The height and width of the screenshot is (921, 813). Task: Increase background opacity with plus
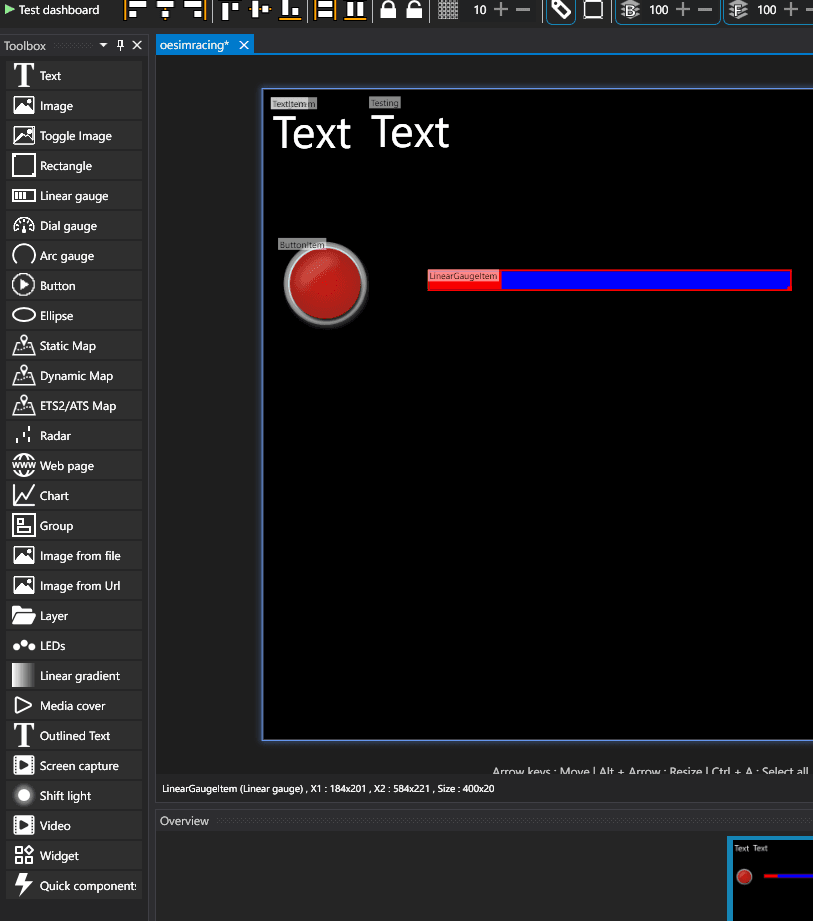point(683,9)
